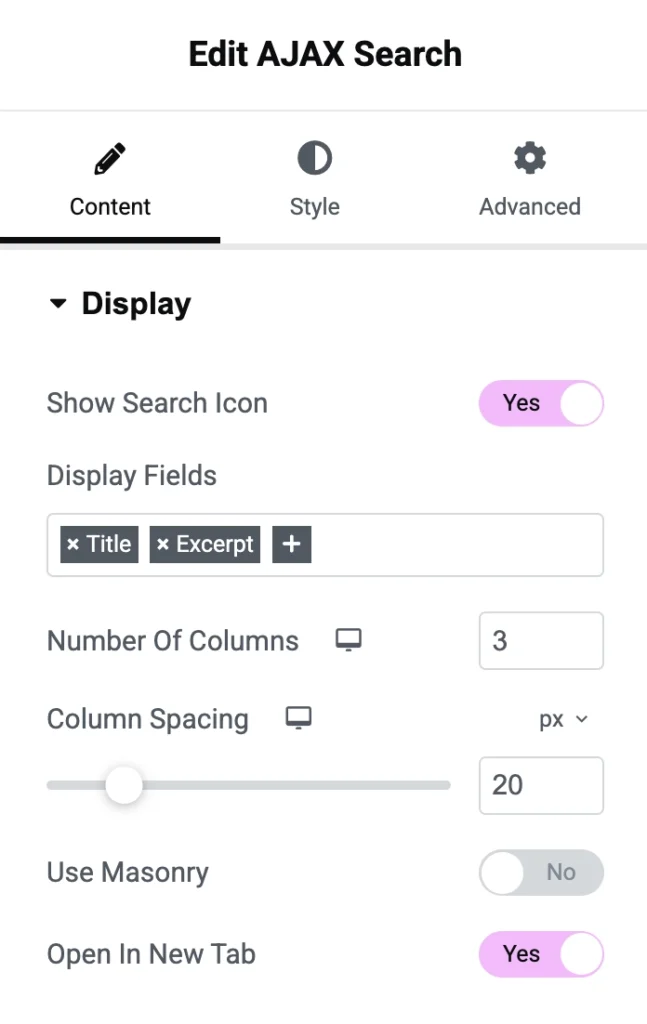Toggle the Show Search Icon switch
This screenshot has width=647, height=1024.
click(541, 404)
